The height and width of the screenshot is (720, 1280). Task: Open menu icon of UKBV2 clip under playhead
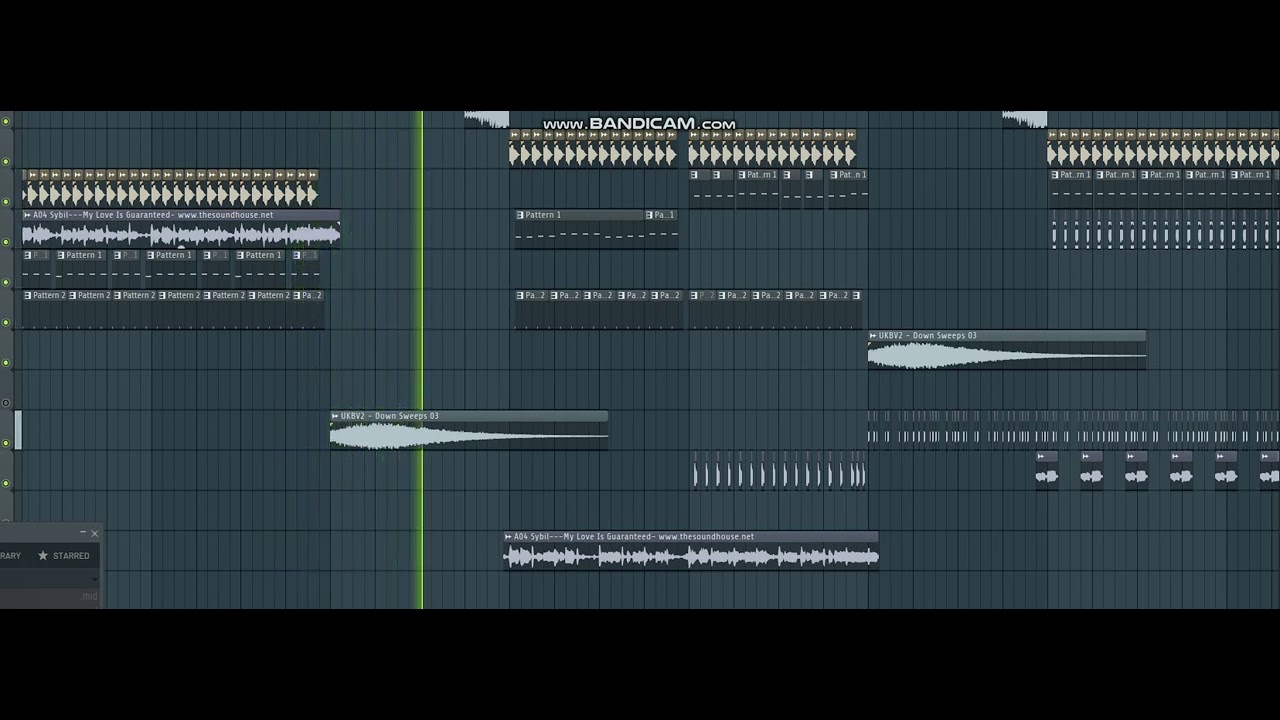click(335, 416)
